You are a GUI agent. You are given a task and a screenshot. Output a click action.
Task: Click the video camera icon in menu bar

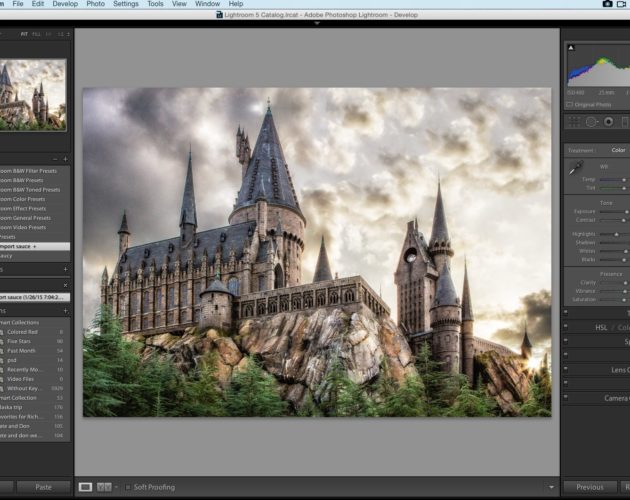click(x=622, y=4)
